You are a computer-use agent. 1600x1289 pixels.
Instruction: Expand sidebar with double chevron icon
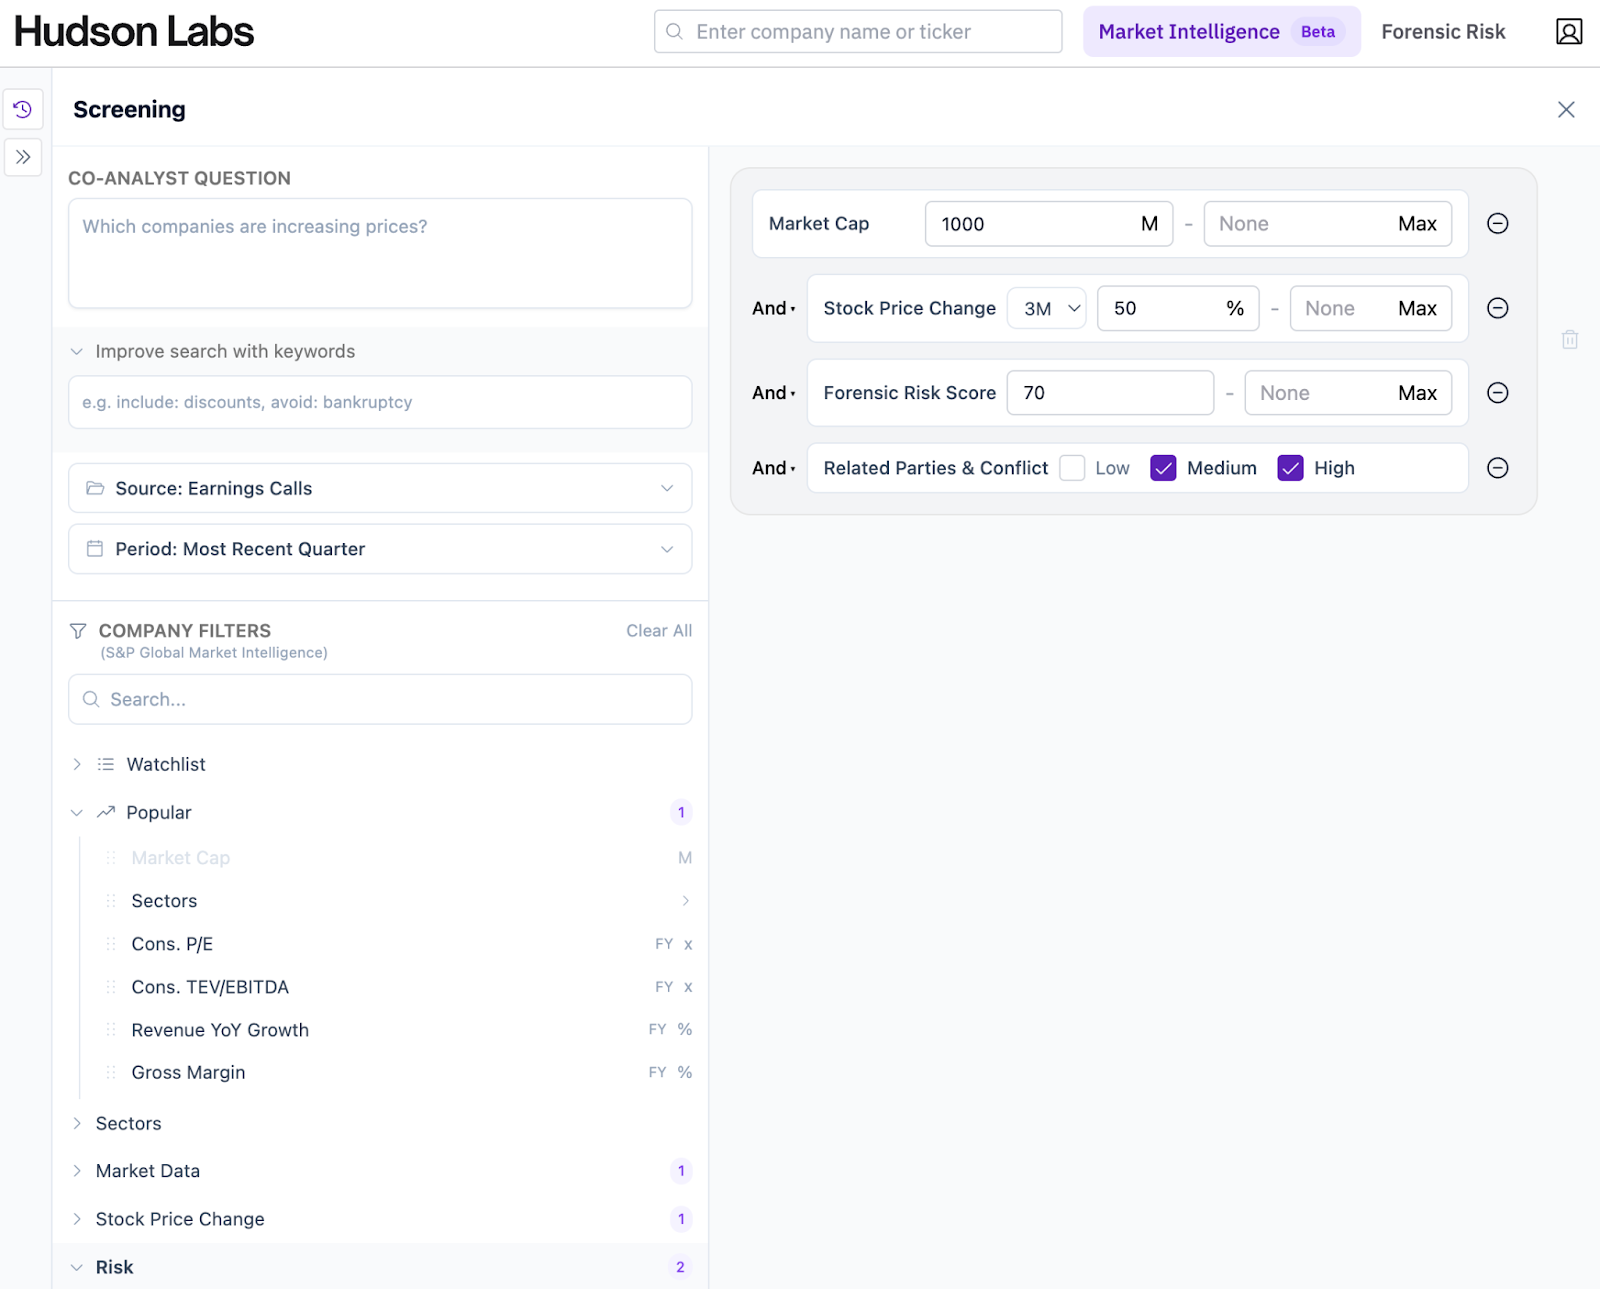(22, 157)
